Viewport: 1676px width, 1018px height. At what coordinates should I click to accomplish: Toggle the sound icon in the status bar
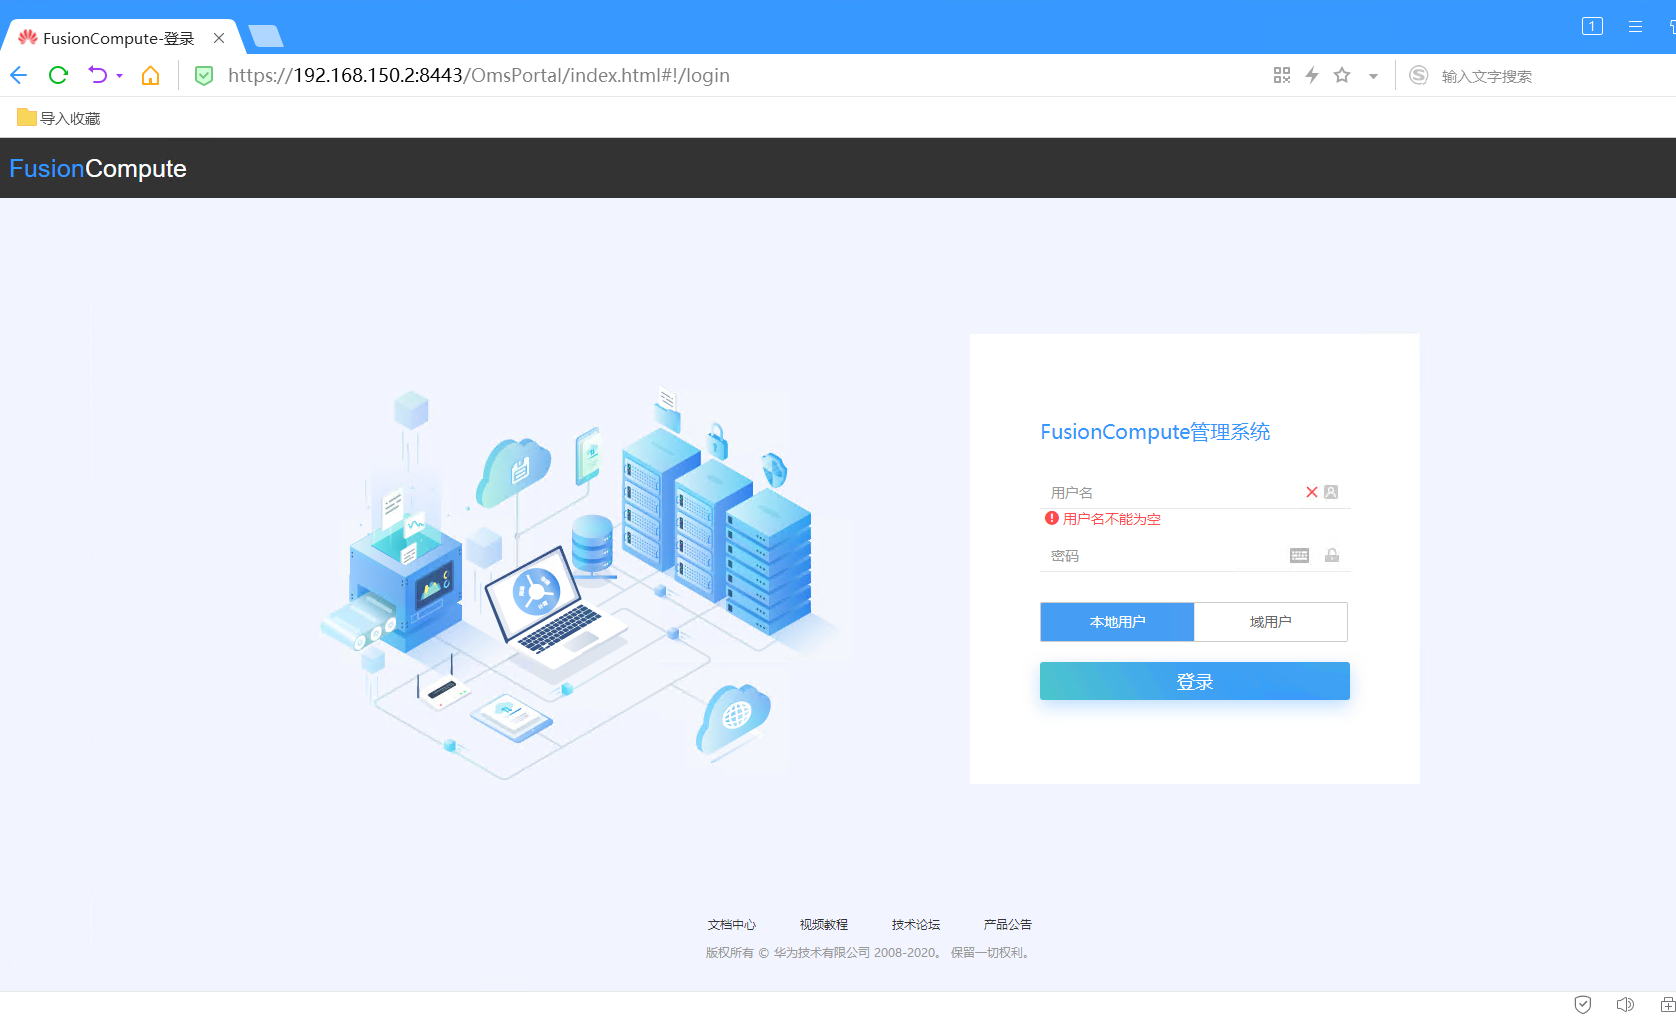1625,1004
